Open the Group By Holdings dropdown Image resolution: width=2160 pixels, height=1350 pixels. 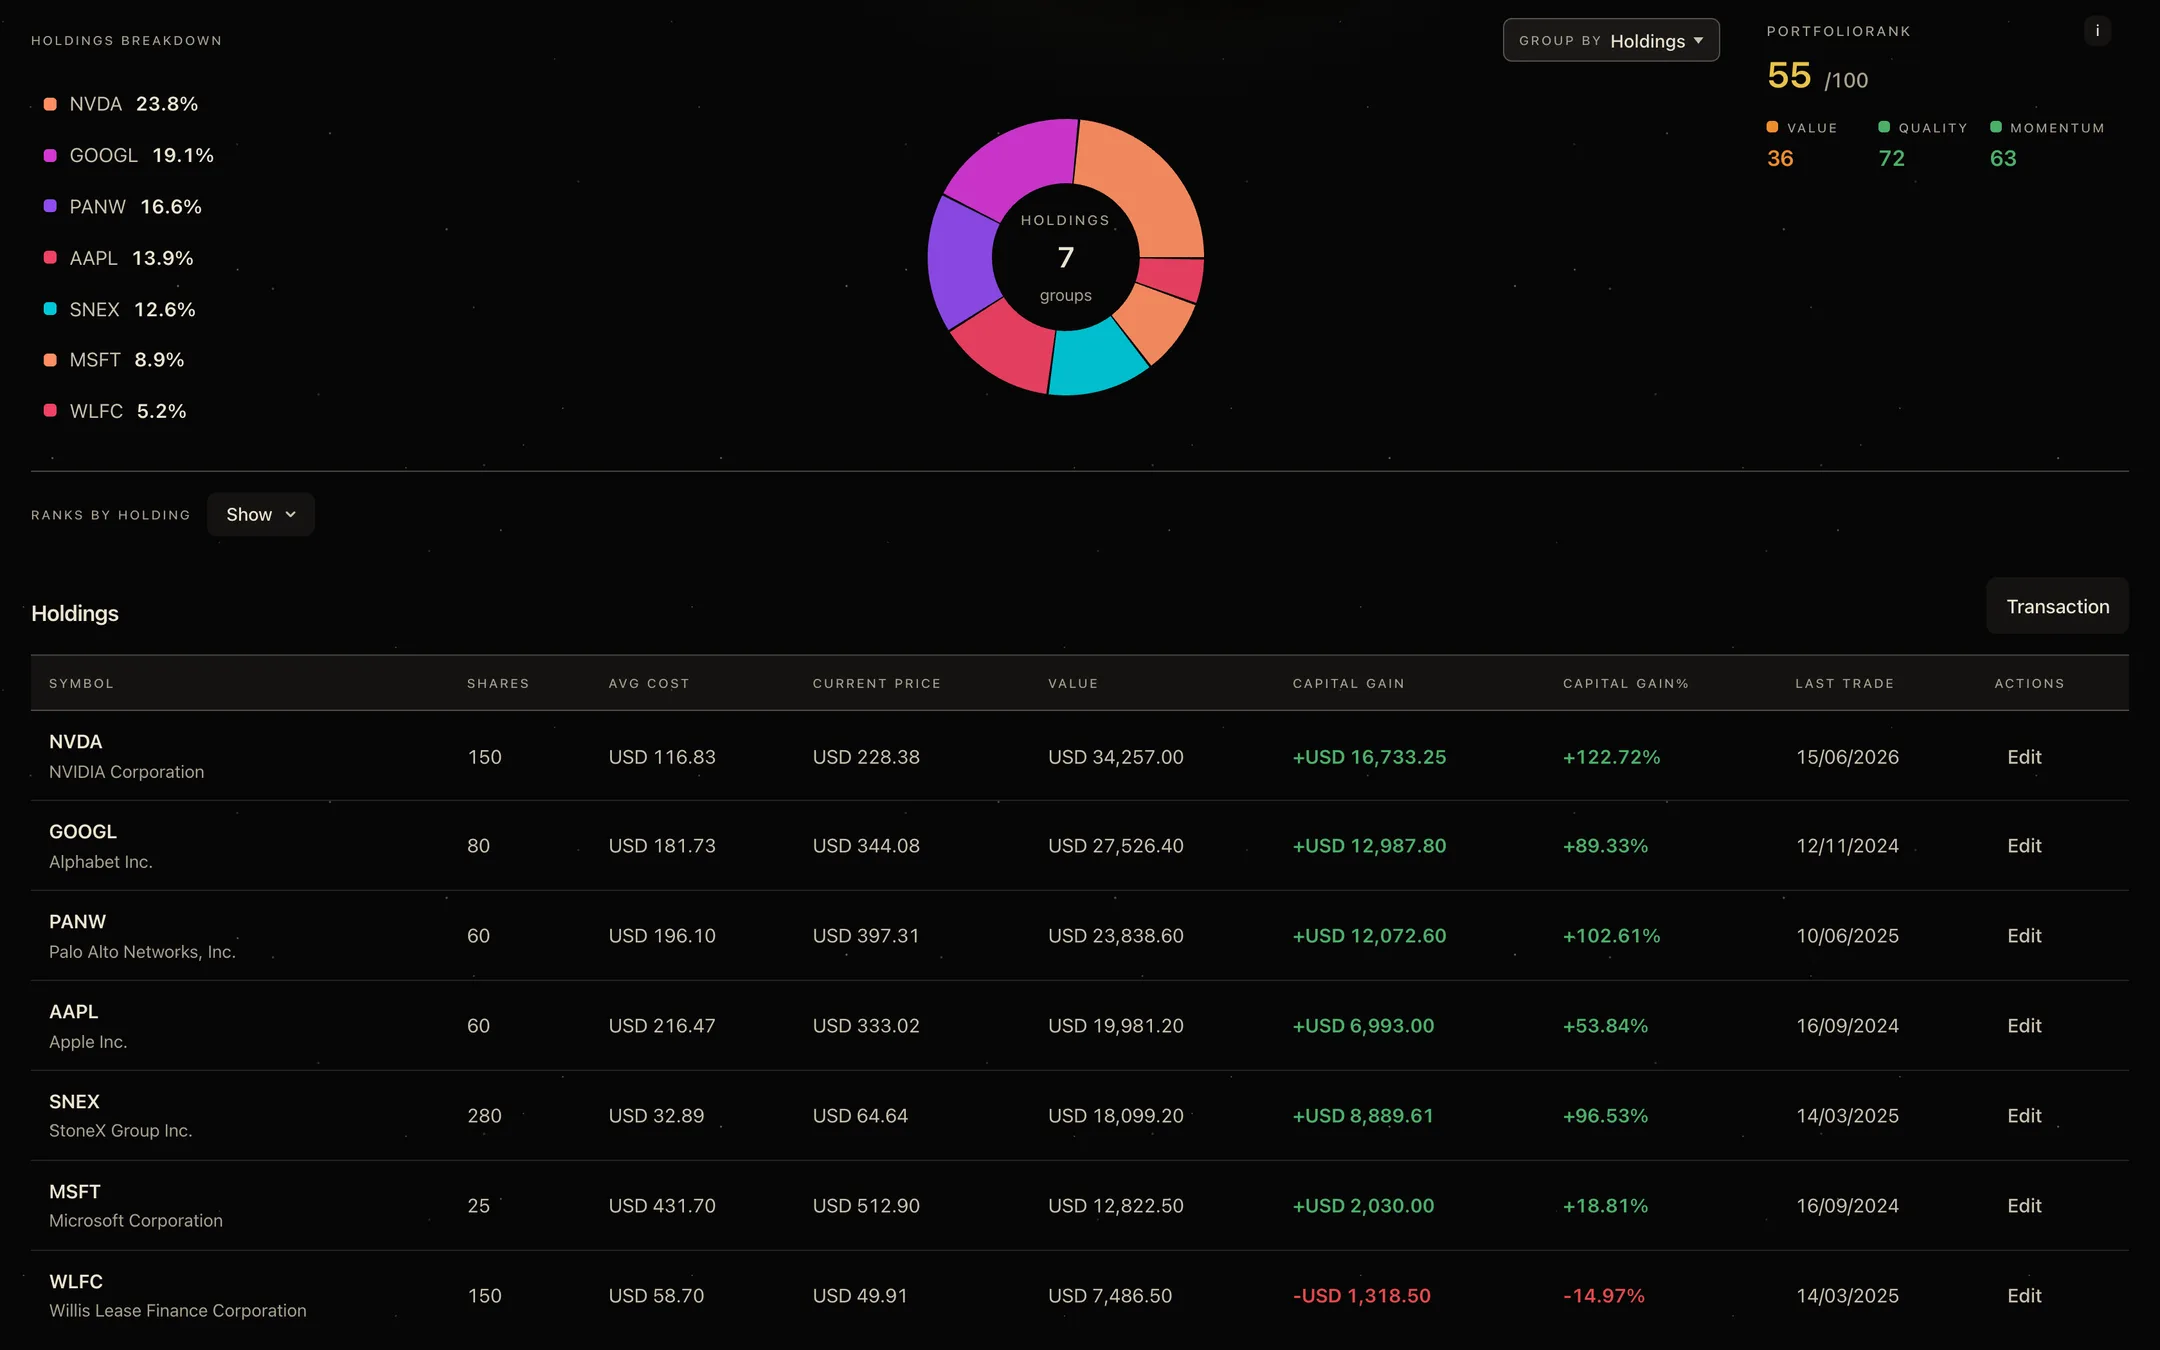(1611, 40)
